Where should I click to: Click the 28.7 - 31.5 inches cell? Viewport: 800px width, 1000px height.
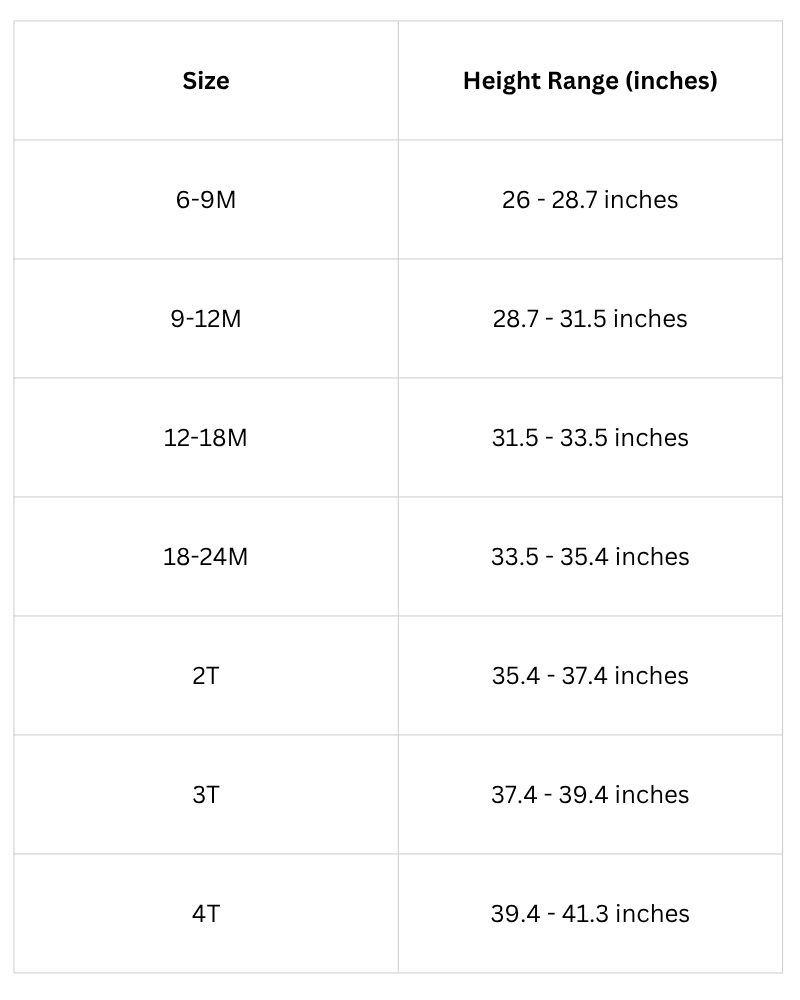pos(590,319)
